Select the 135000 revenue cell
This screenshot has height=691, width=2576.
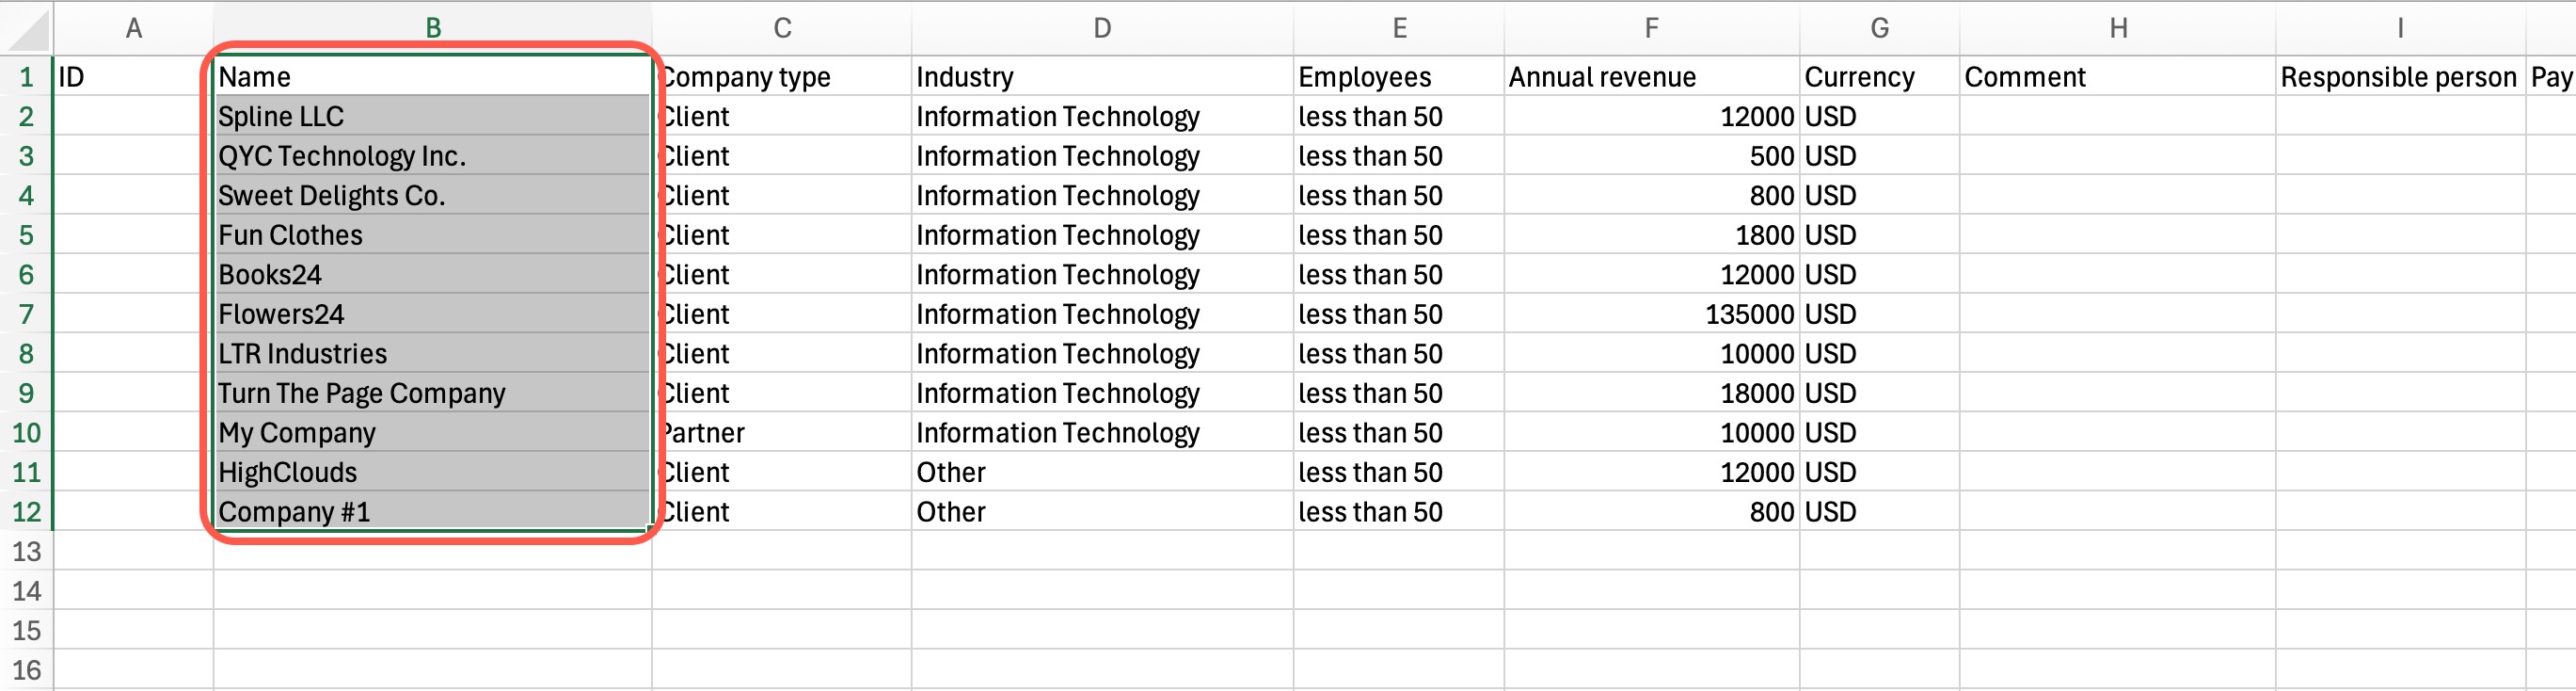pos(1651,314)
